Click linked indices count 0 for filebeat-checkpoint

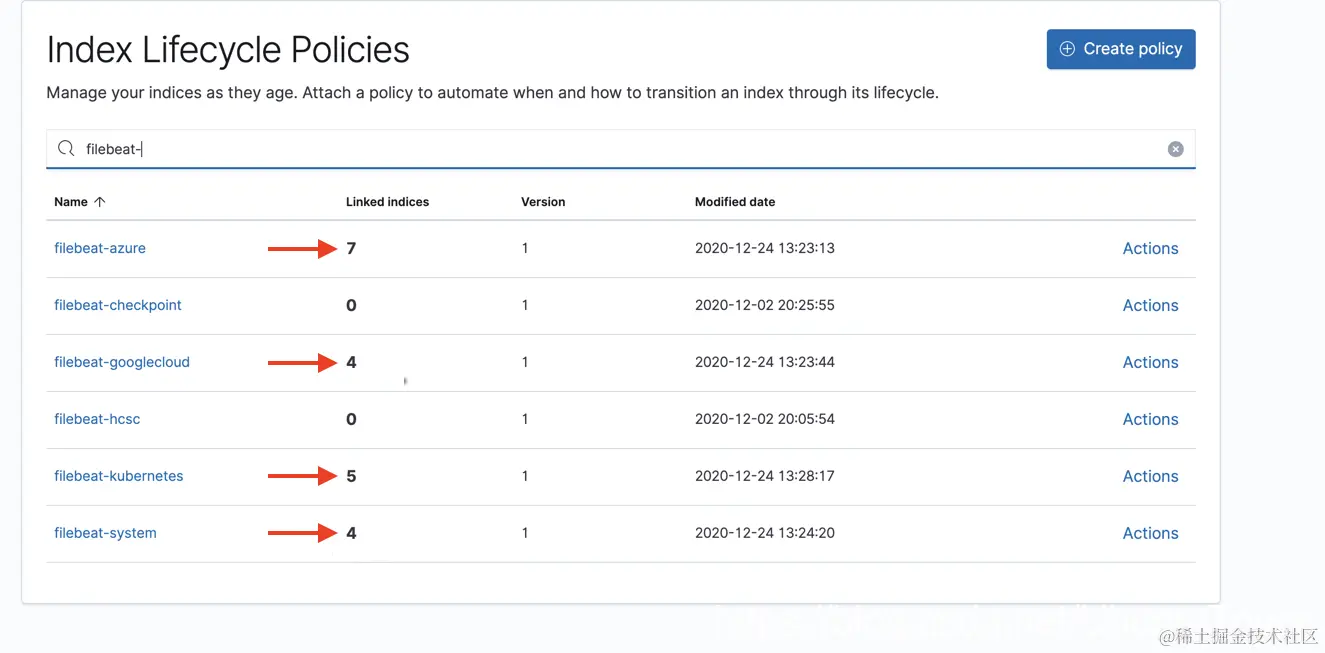pos(351,306)
